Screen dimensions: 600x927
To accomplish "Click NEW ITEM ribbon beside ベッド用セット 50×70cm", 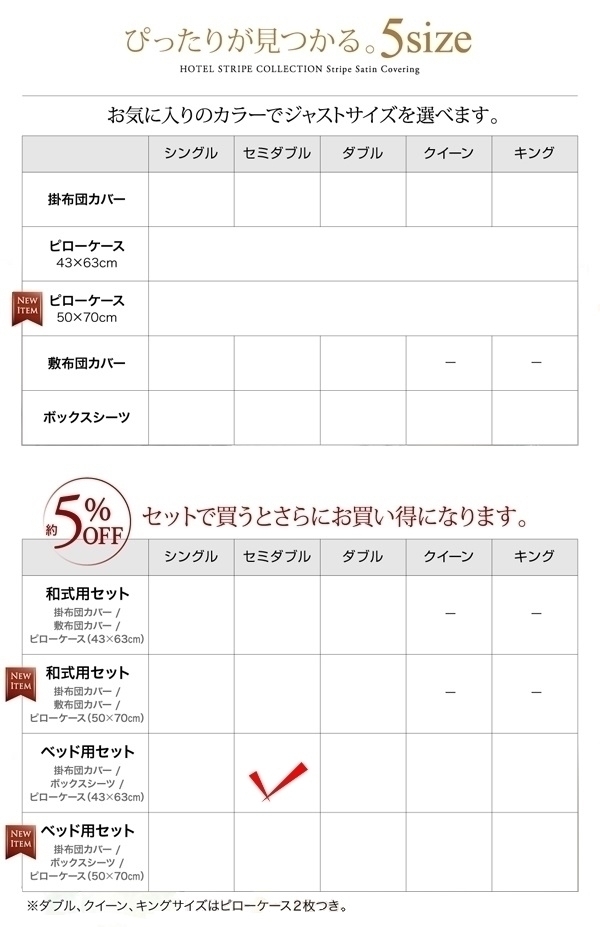I will [21, 842].
